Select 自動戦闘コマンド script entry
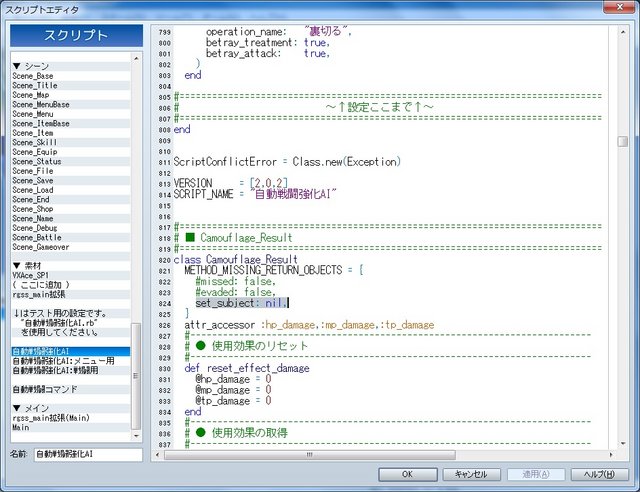Image resolution: width=640 pixels, height=492 pixels. 71,389
